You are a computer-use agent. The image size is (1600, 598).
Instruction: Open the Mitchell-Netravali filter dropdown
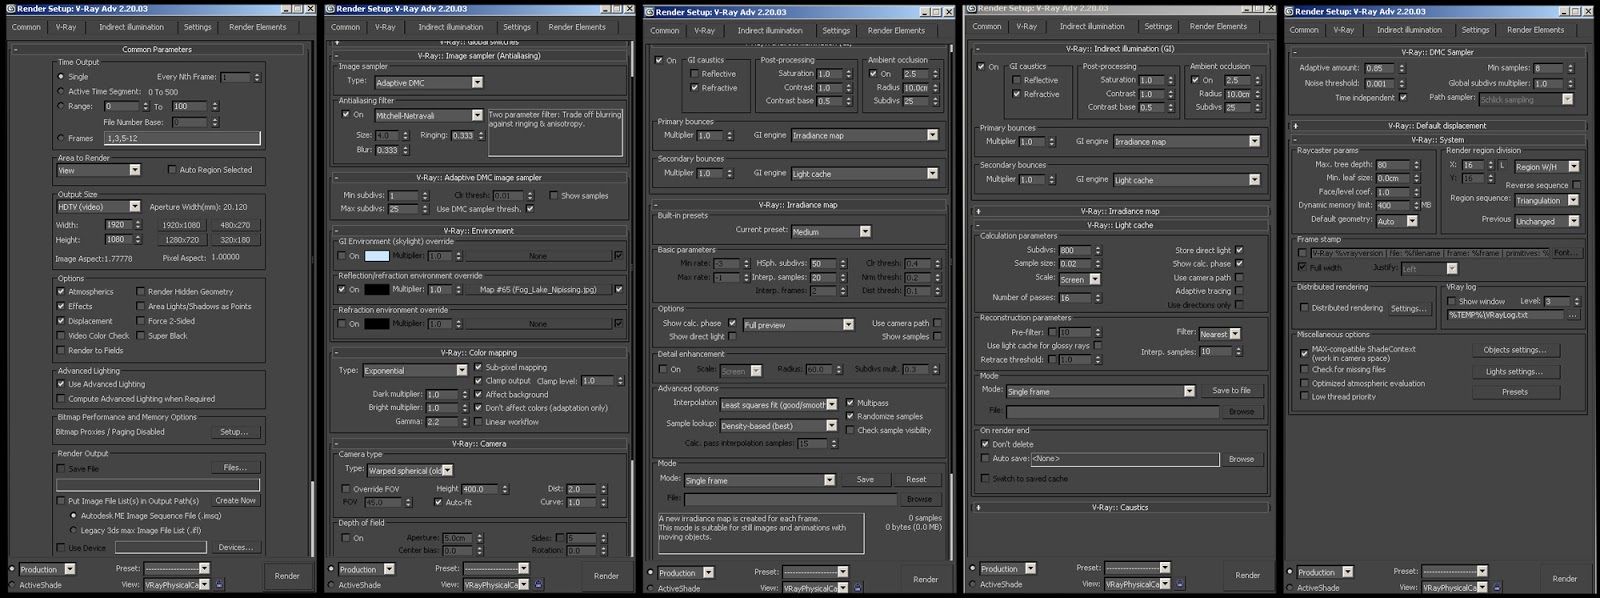tap(428, 116)
